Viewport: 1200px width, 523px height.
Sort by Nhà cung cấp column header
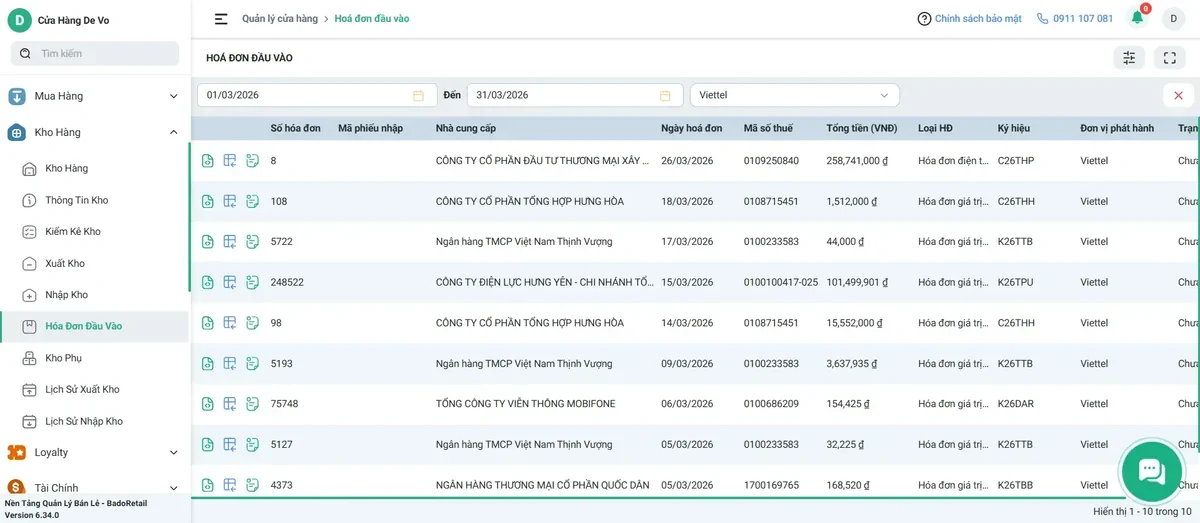pyautogui.click(x=466, y=128)
